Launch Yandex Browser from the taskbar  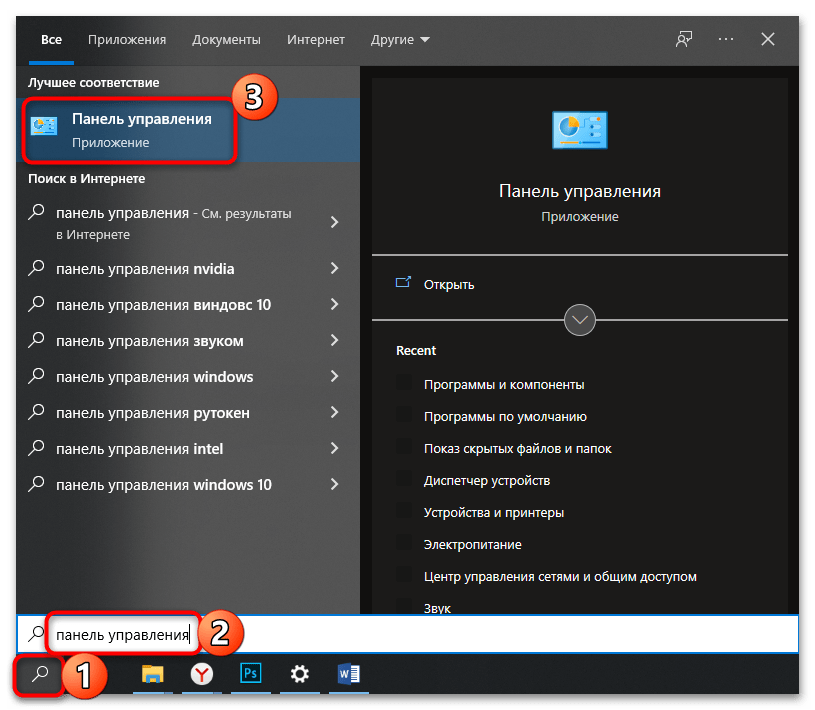(202, 675)
